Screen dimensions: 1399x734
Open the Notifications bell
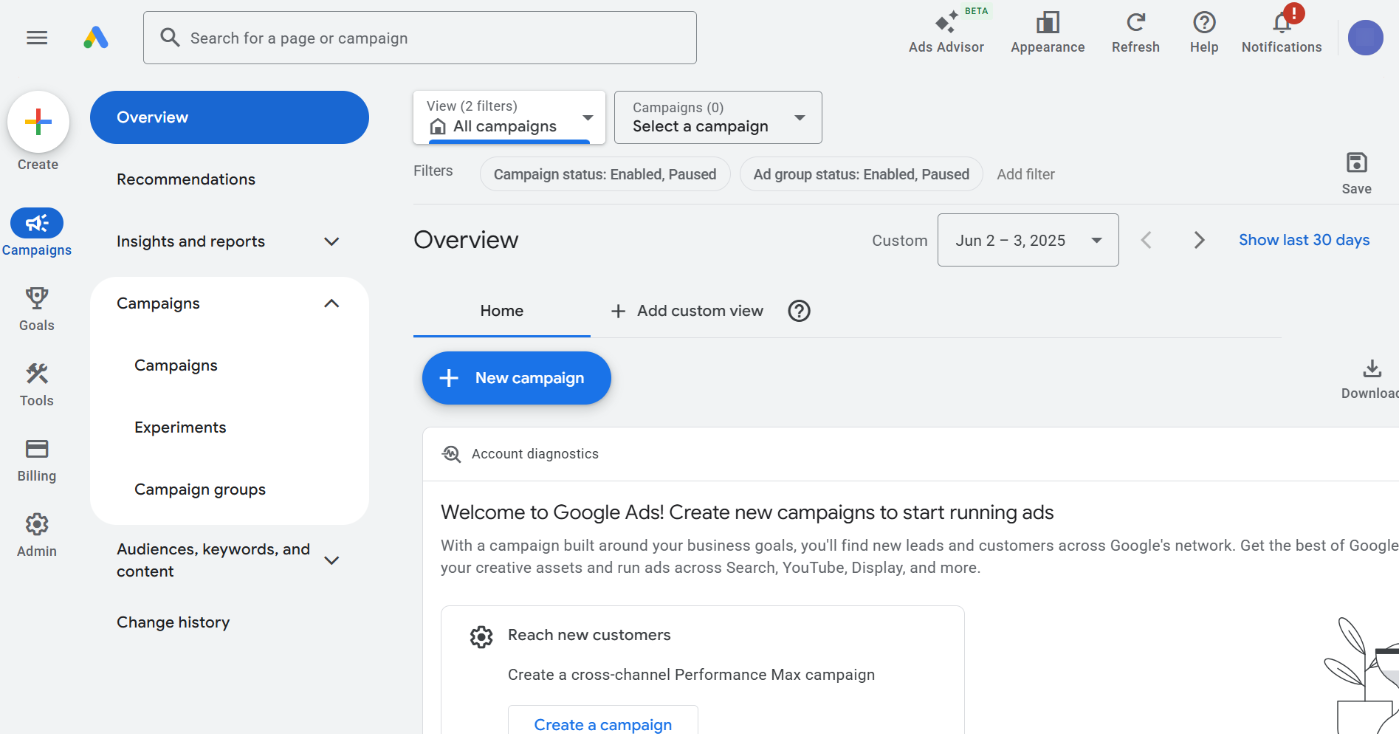[1281, 30]
